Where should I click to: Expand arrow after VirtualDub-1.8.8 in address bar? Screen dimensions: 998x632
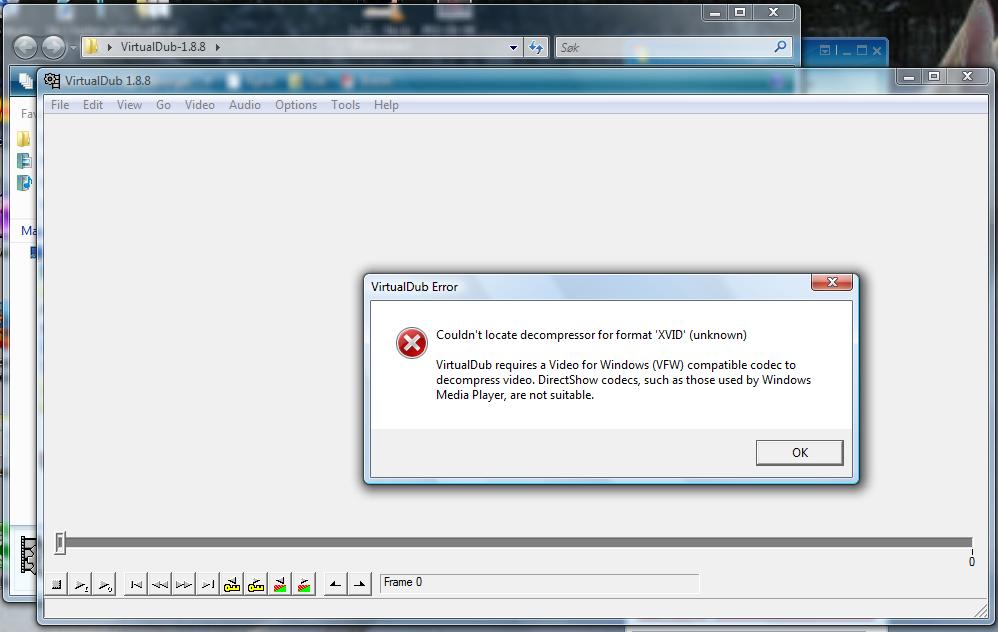pos(218,47)
